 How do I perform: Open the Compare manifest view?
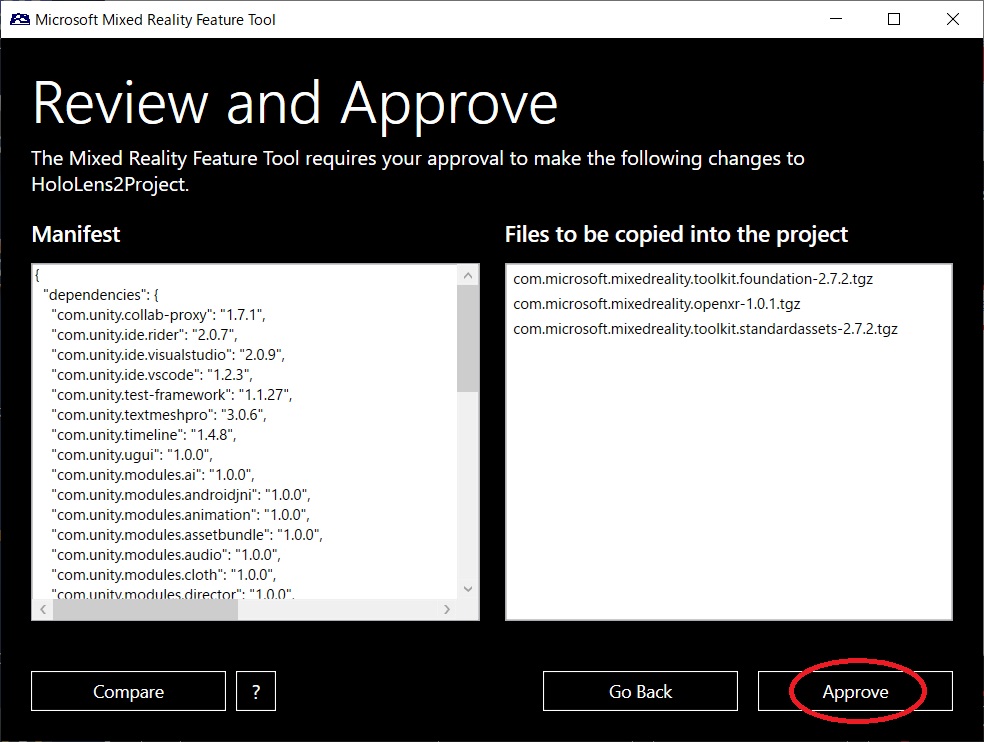[128, 691]
